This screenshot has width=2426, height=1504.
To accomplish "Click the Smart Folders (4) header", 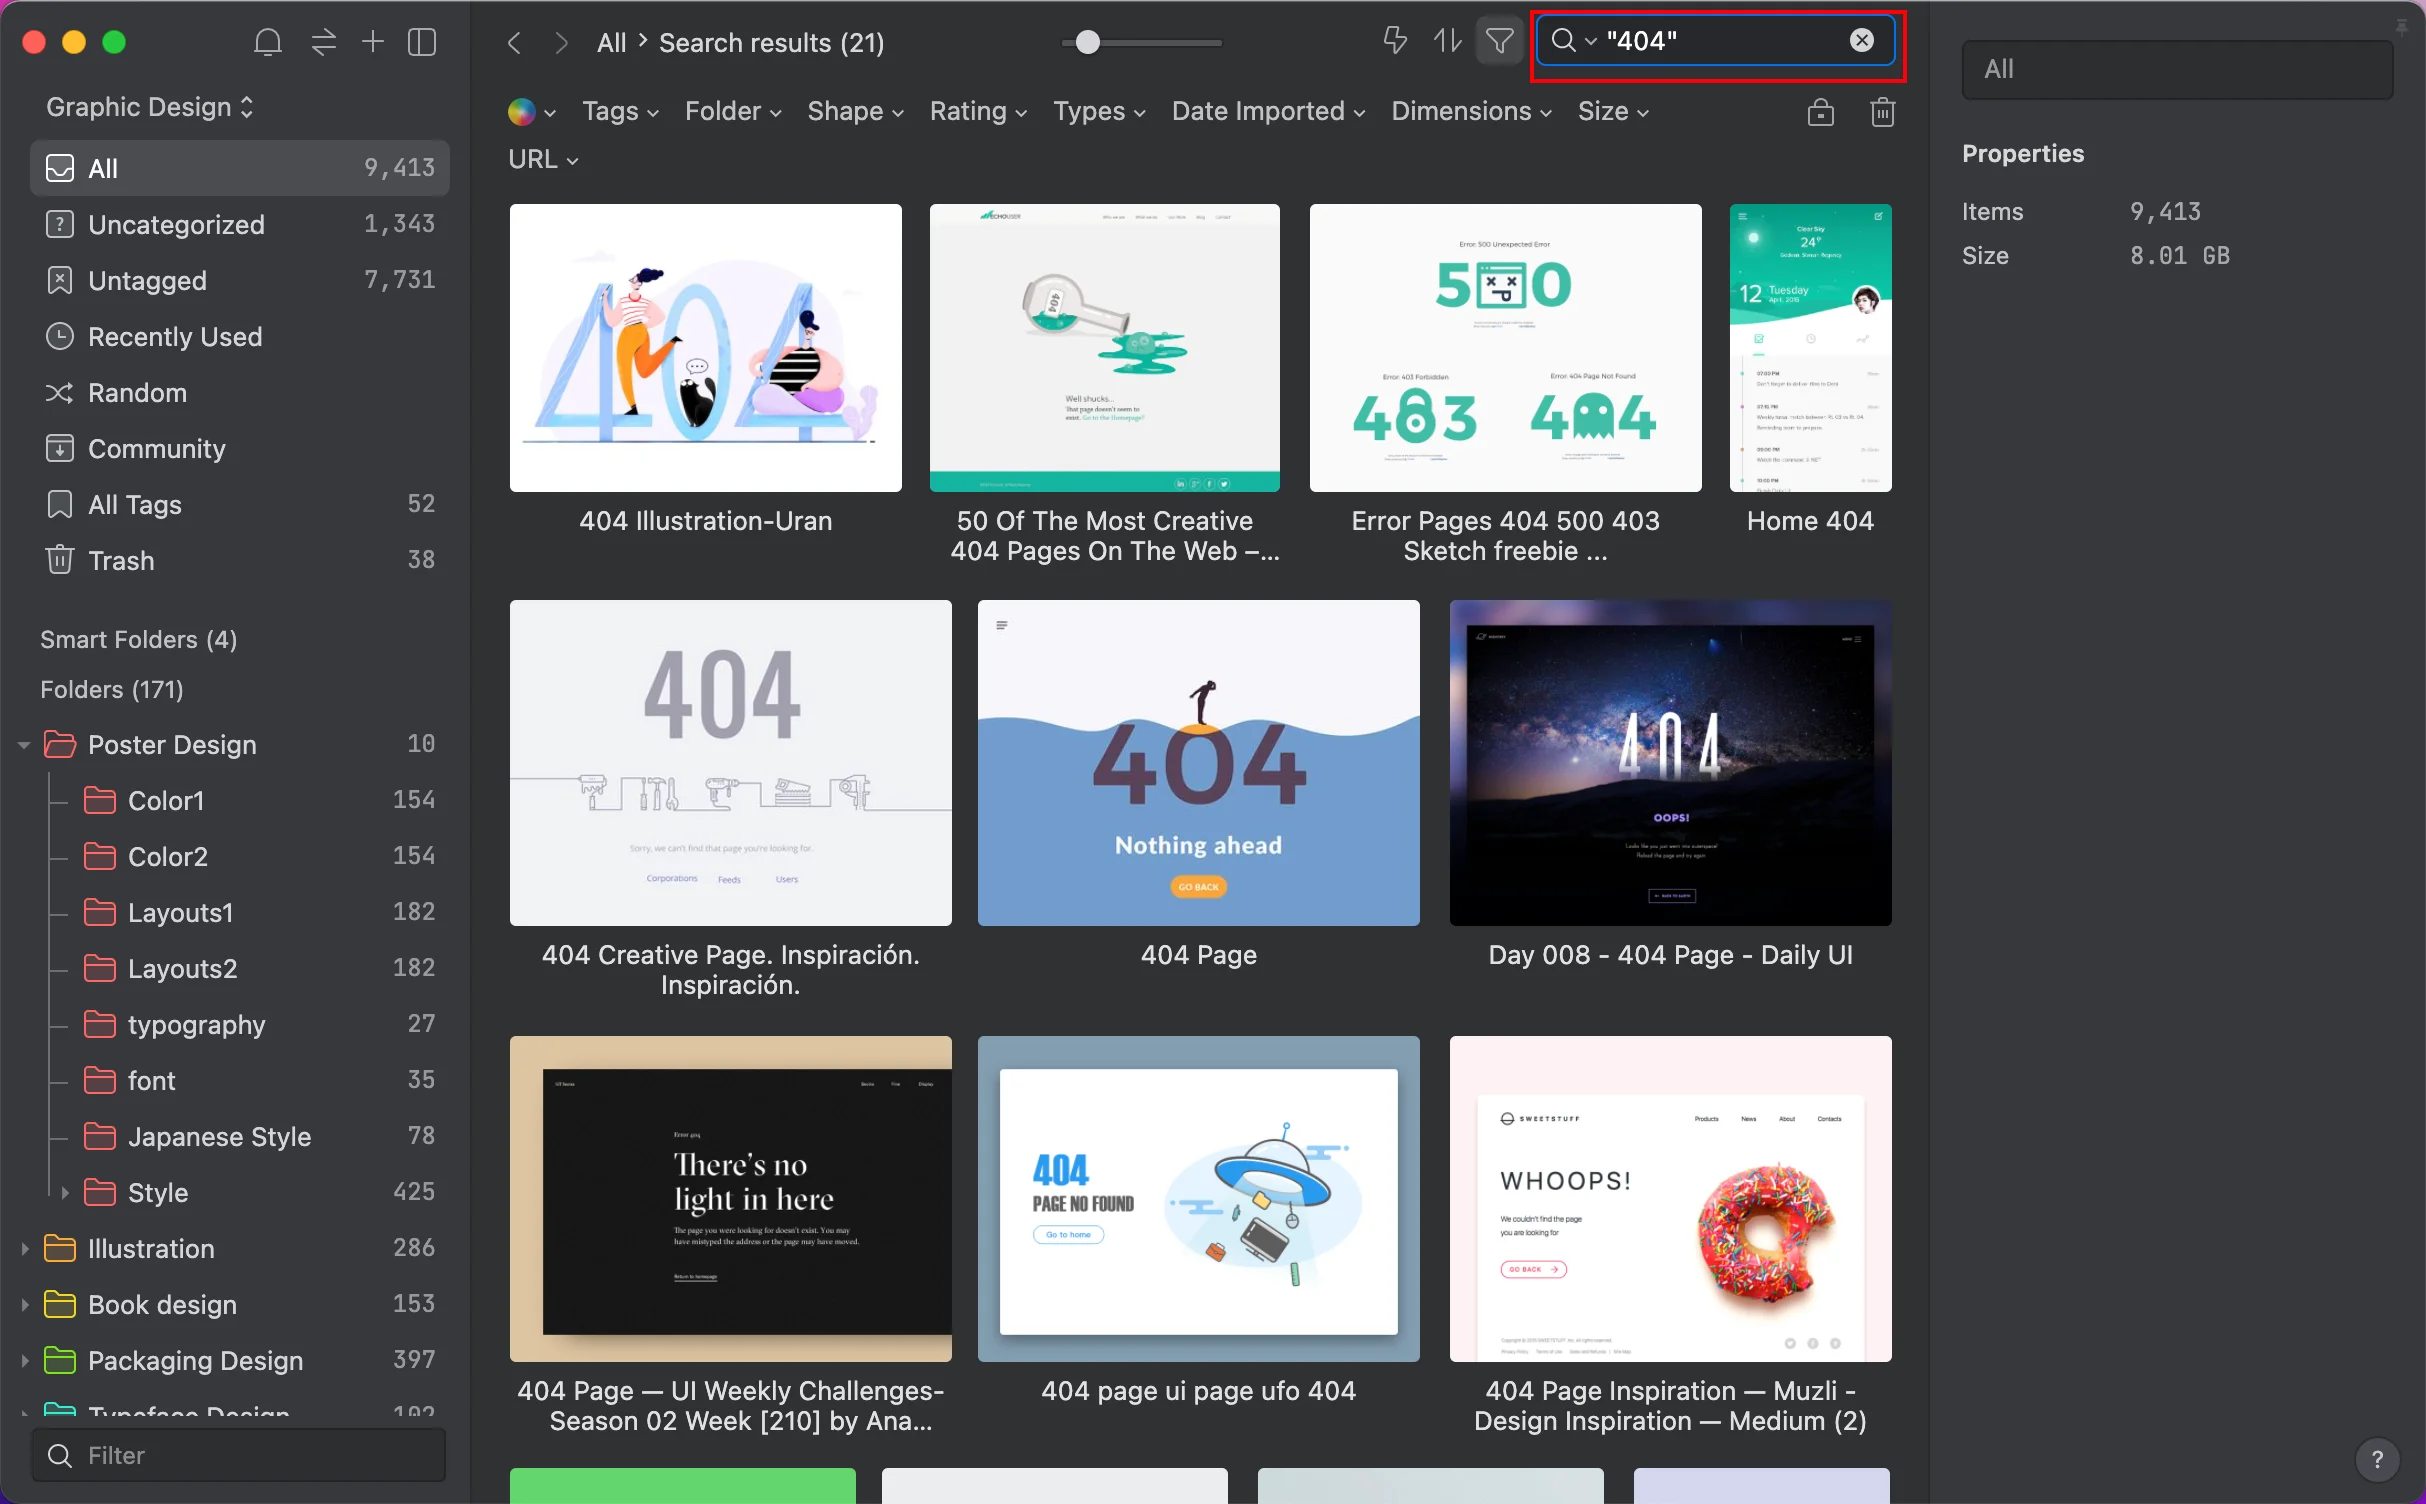I will [x=139, y=639].
